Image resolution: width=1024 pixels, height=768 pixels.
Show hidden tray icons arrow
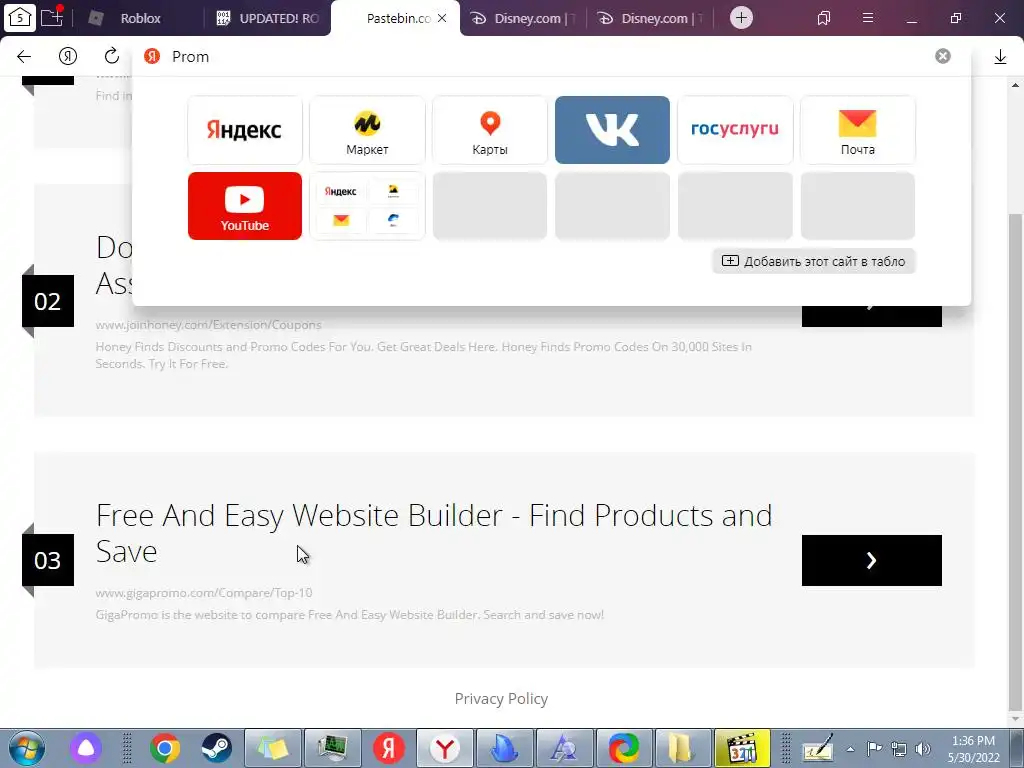point(850,749)
